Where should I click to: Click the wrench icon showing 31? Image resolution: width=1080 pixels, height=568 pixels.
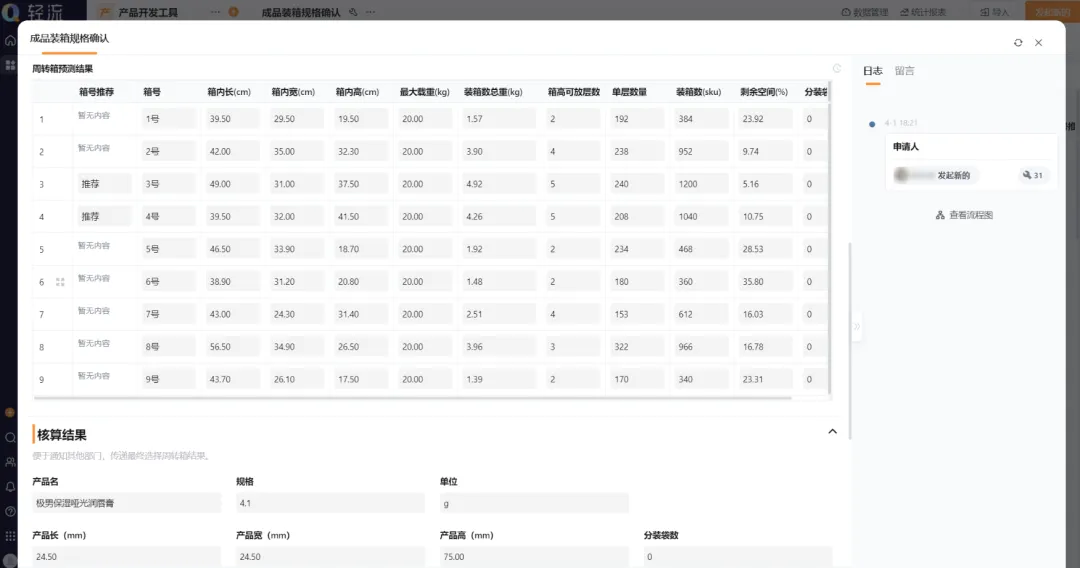[x=1032, y=175]
